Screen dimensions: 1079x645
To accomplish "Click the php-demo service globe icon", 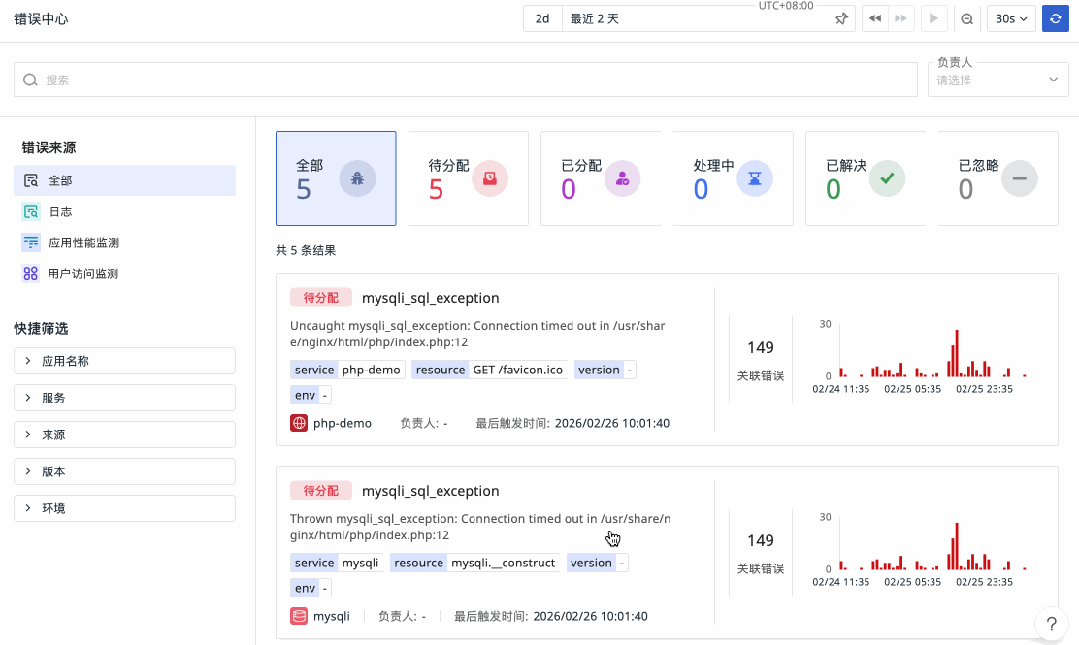I will 297,423.
